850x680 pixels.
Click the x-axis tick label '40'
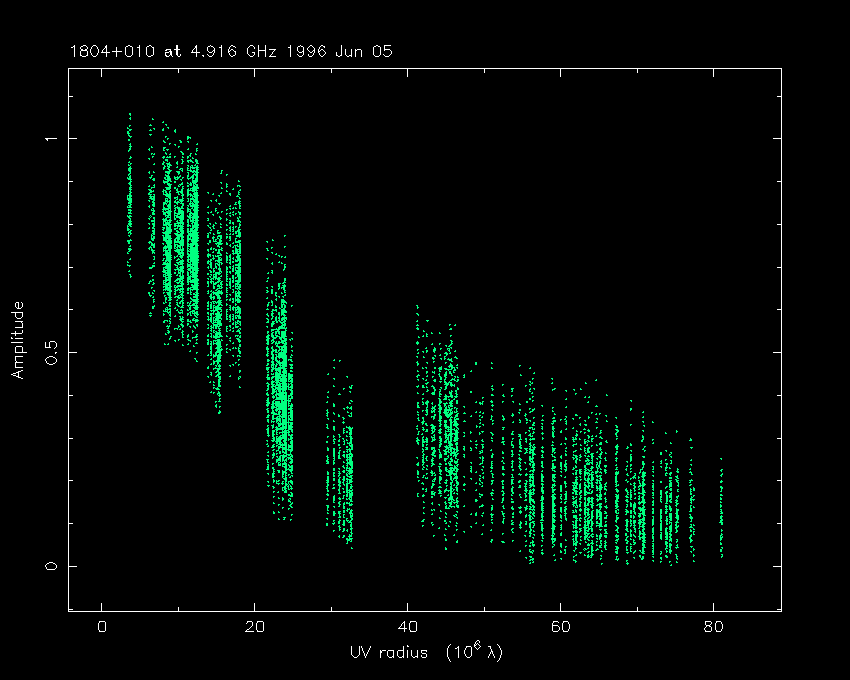407,628
